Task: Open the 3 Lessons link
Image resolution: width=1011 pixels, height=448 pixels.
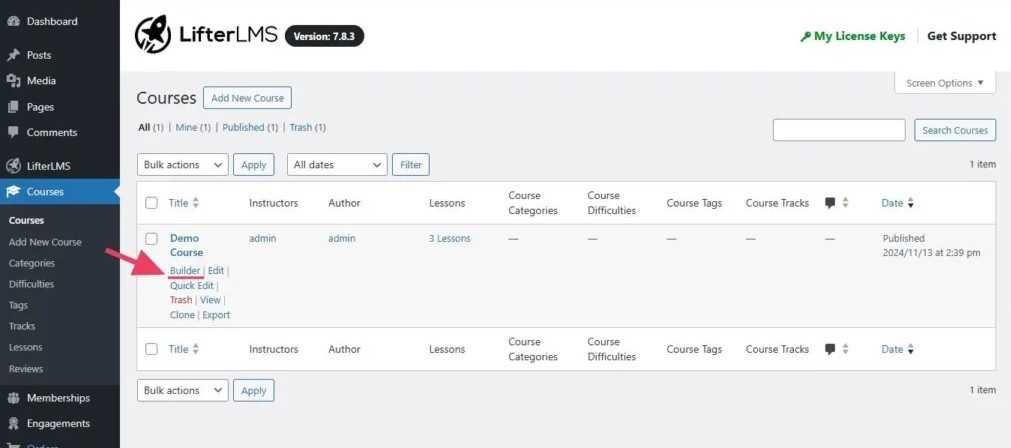Action: [449, 239]
